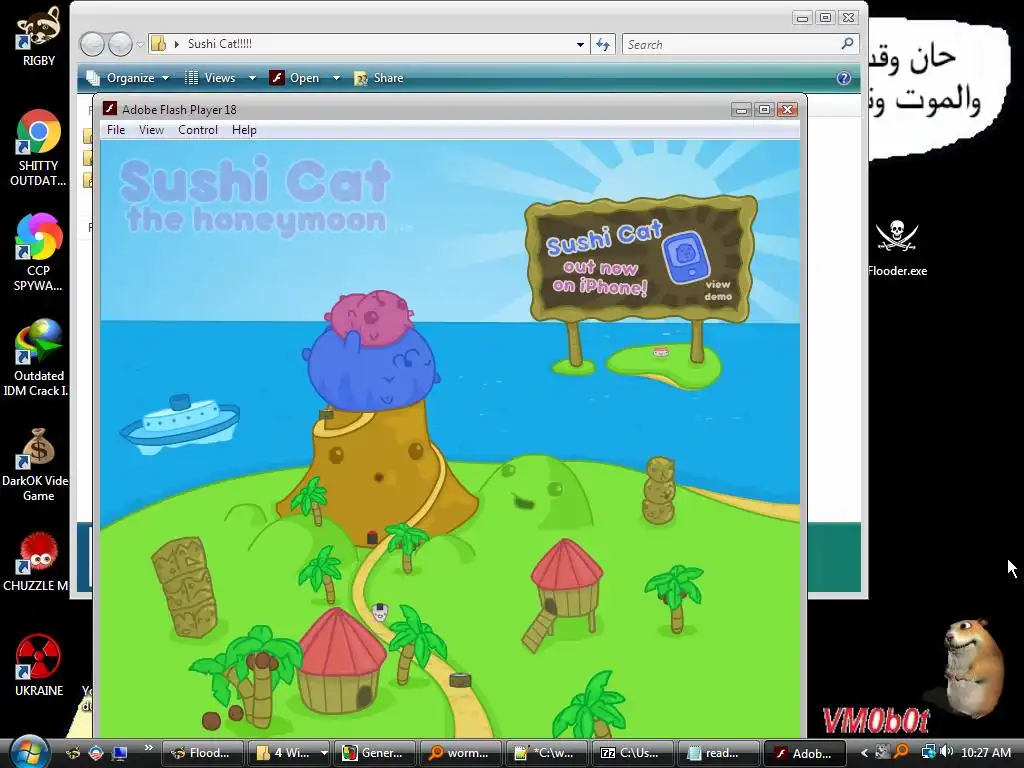Click the search magnifier icon in Explorer
This screenshot has width=1024, height=768.
tap(847, 44)
